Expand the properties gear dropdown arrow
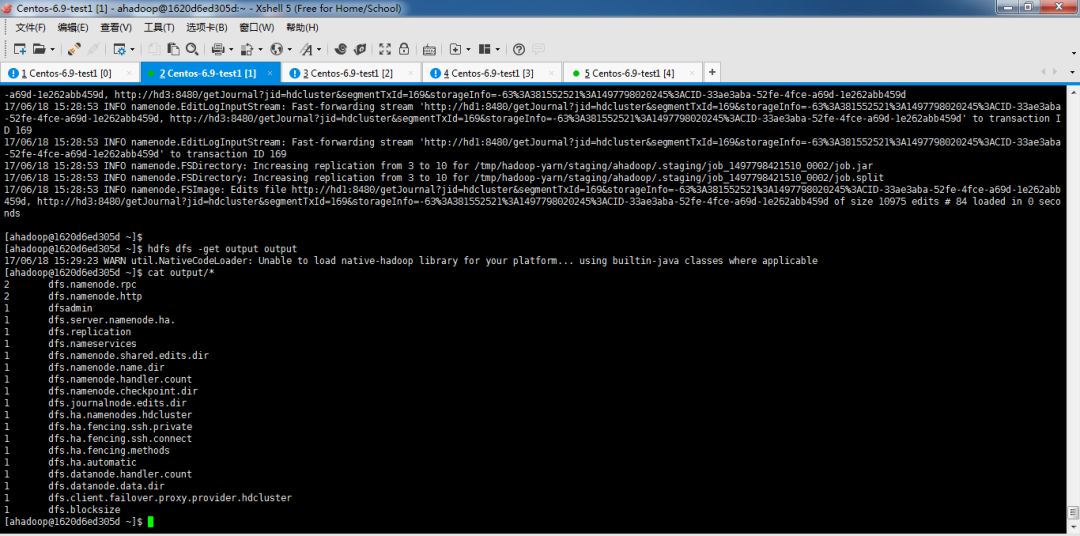This screenshot has width=1080, height=536. coord(132,50)
